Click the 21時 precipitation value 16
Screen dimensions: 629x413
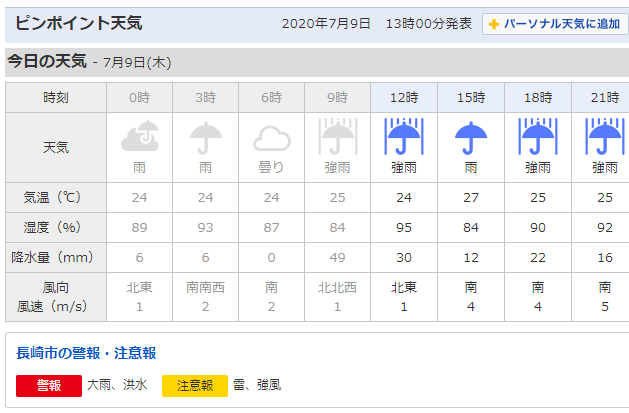(x=605, y=257)
